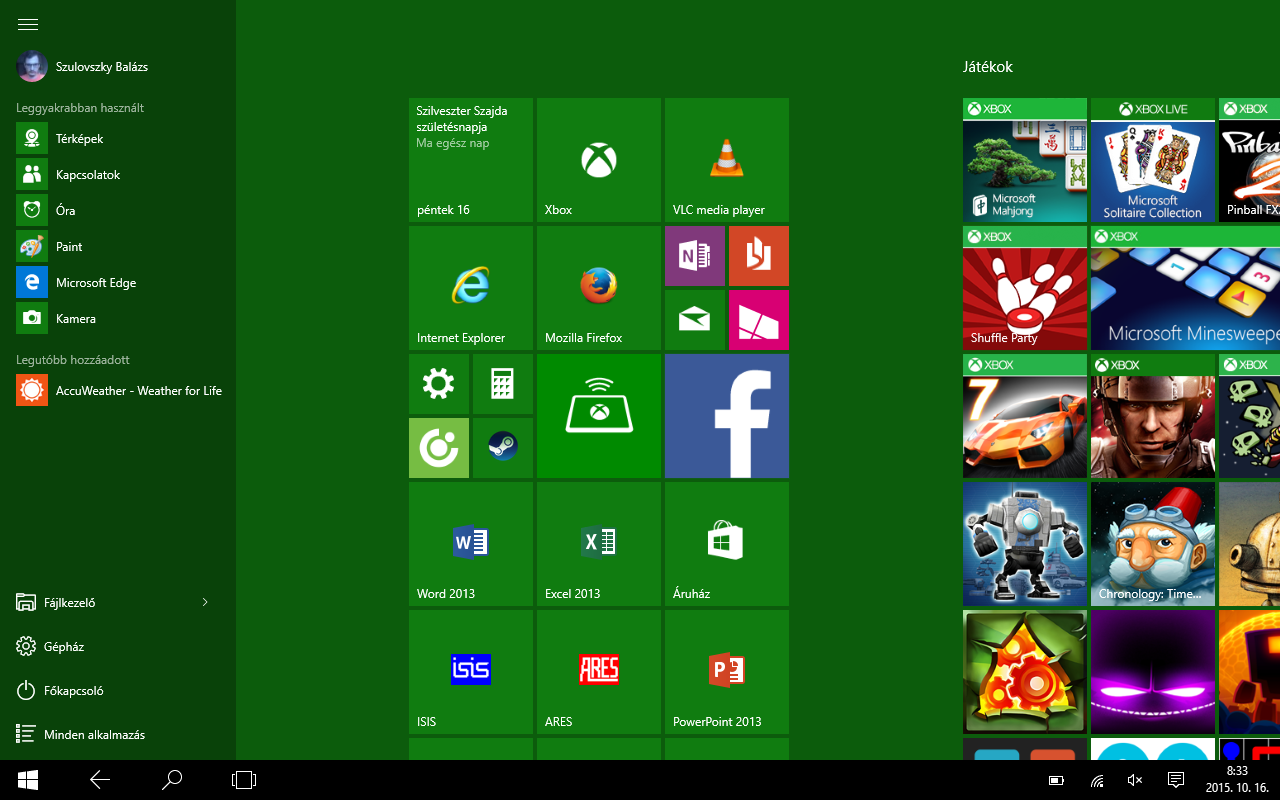Click the taskbar back arrow
Viewport: 1280px width, 800px height.
tap(100, 780)
